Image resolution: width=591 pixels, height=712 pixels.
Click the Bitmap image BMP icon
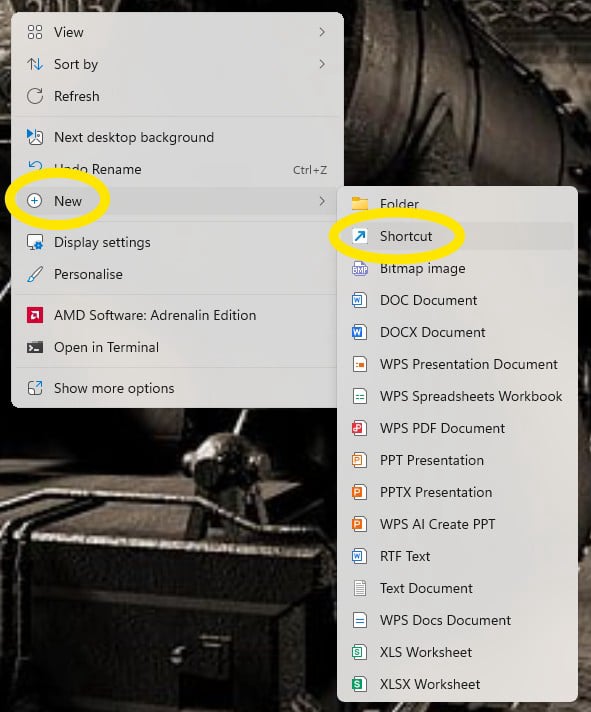pyautogui.click(x=360, y=268)
